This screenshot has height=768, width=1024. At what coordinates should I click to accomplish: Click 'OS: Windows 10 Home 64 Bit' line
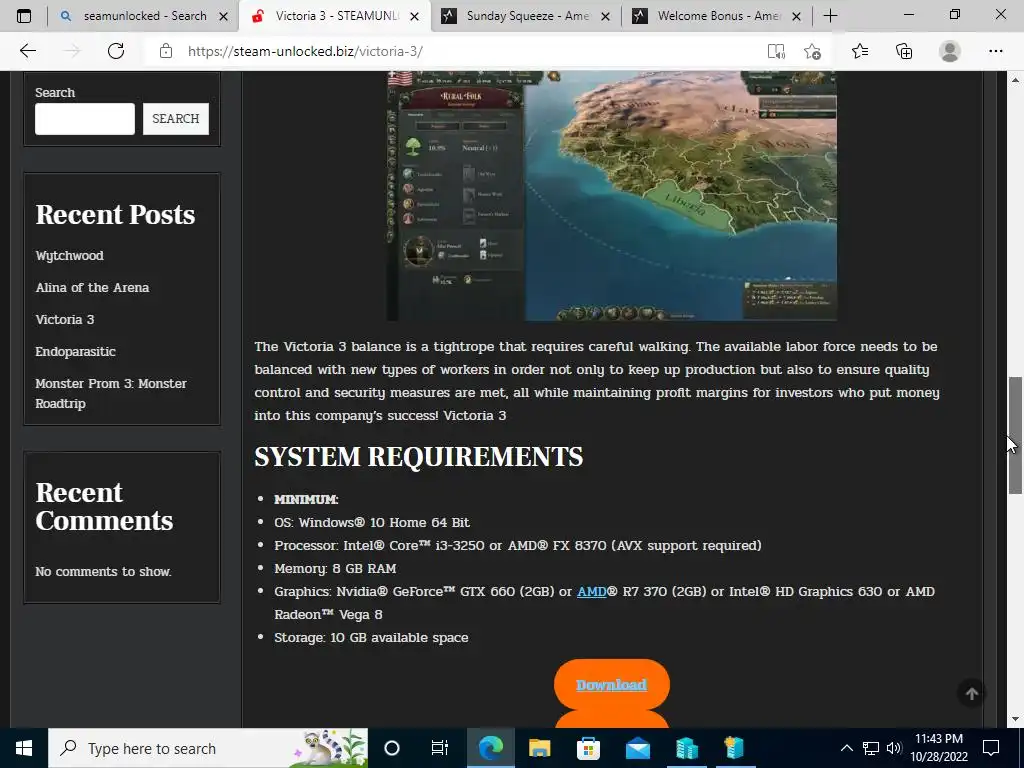pyautogui.click(x=372, y=522)
